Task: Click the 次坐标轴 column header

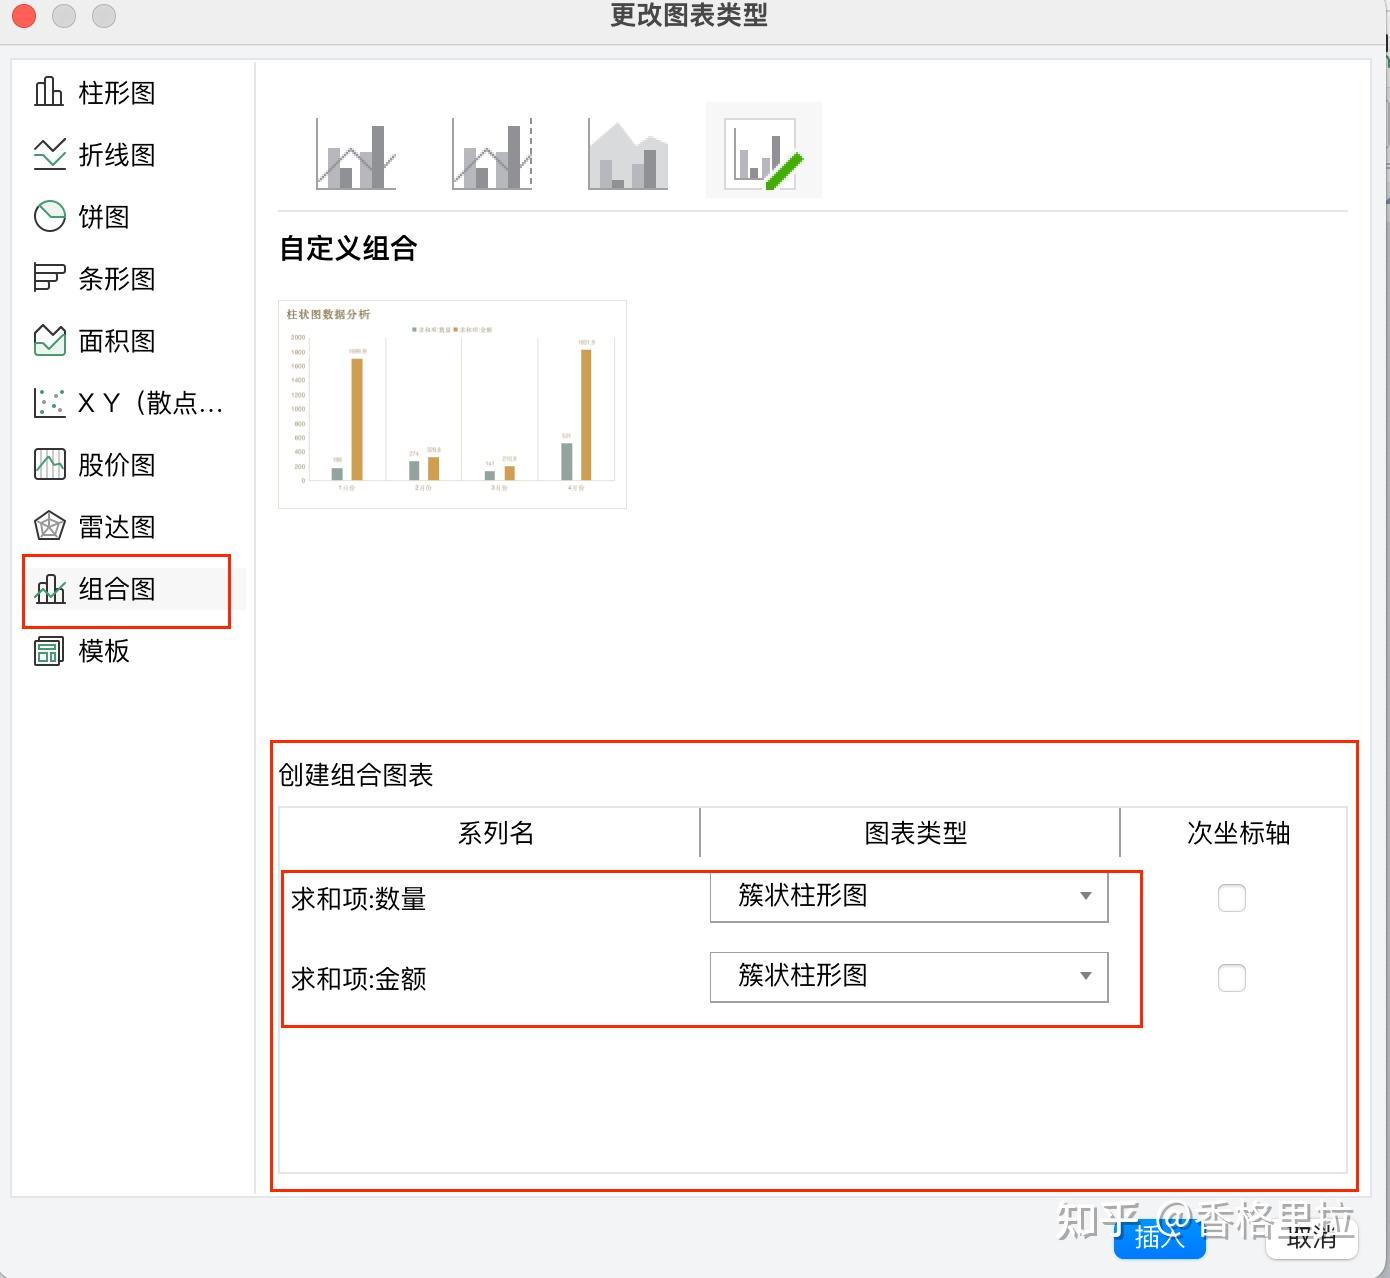Action: 1238,833
